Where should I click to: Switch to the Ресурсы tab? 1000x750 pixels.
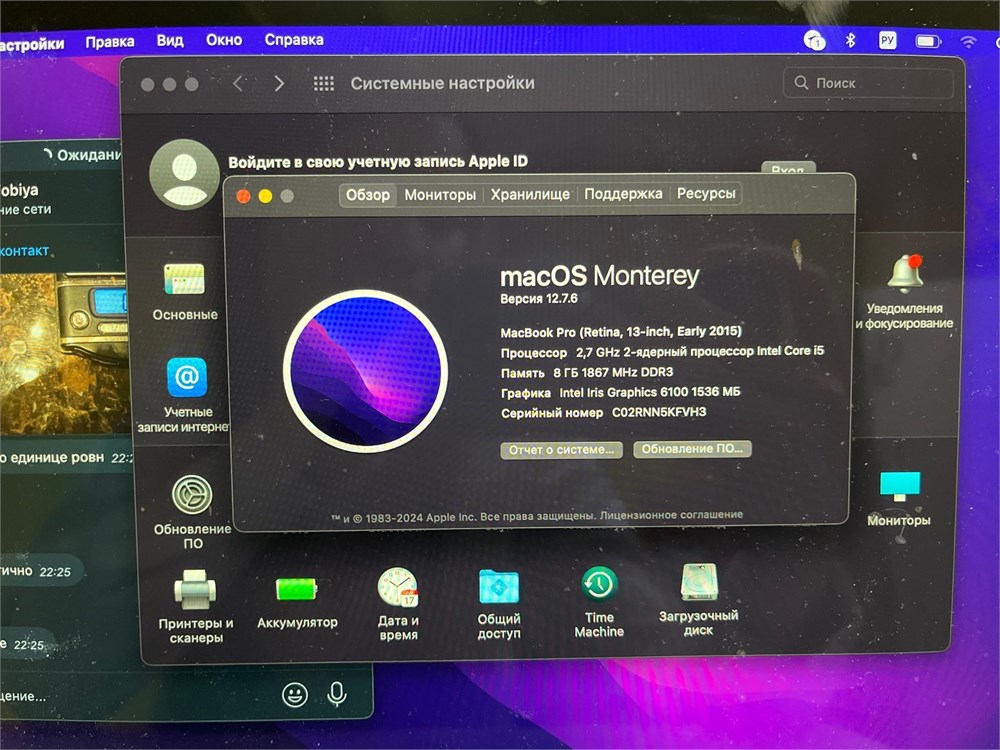tap(706, 193)
